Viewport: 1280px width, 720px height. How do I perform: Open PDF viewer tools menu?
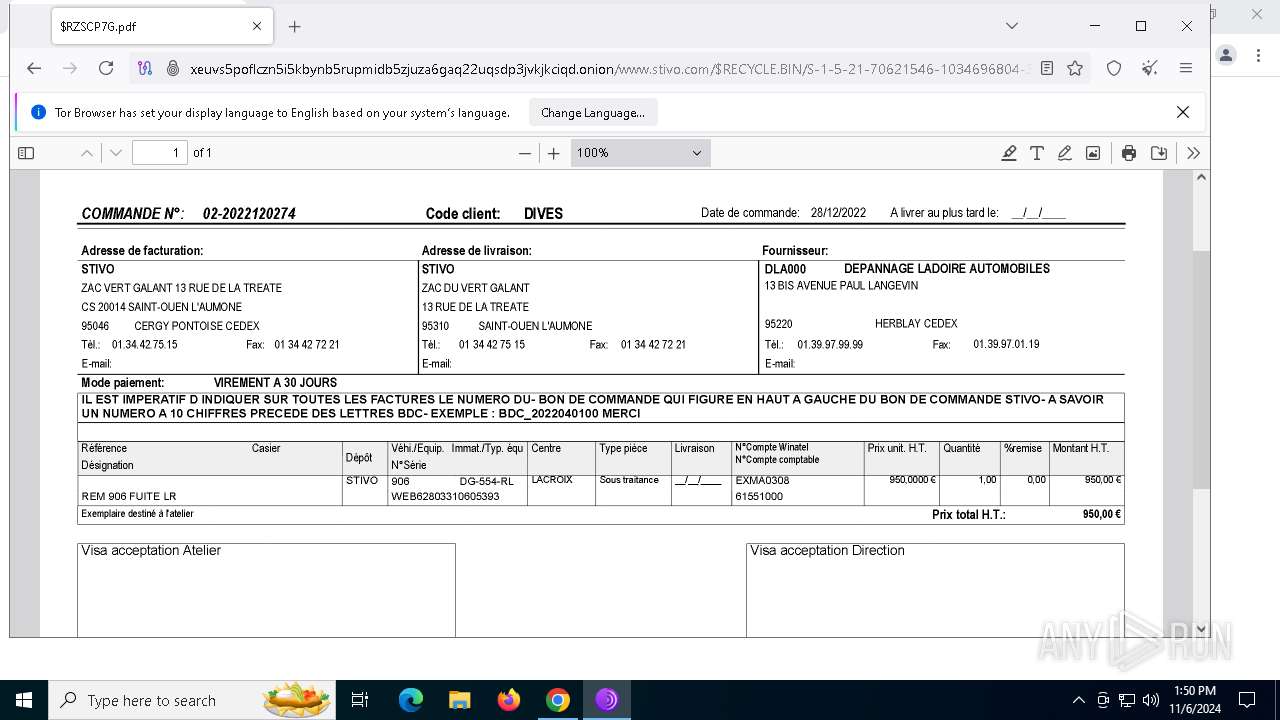coord(1193,153)
